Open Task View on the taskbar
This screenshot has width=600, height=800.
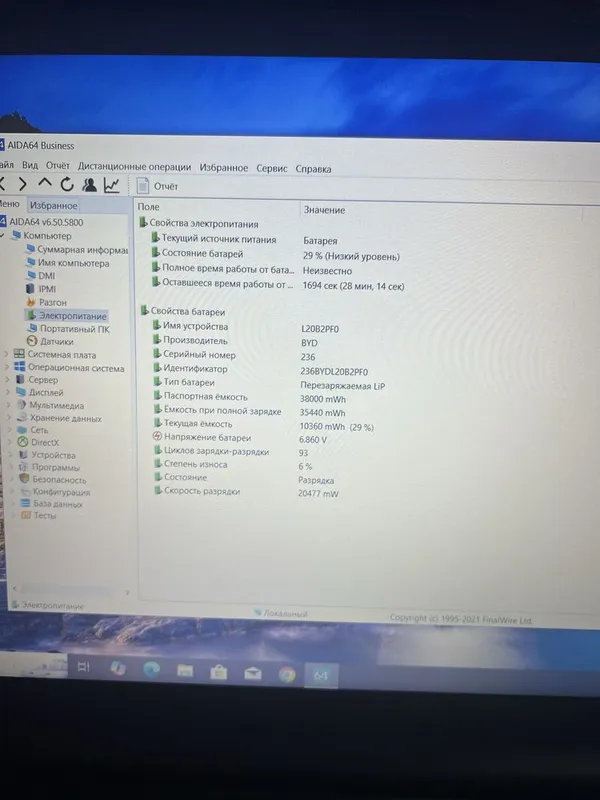tap(83, 666)
